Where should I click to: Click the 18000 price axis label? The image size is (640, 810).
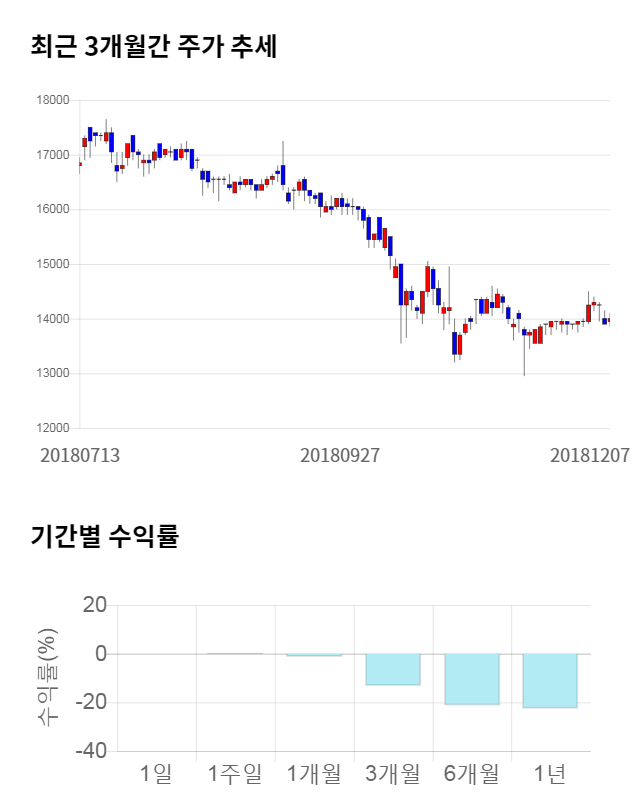[x=53, y=100]
